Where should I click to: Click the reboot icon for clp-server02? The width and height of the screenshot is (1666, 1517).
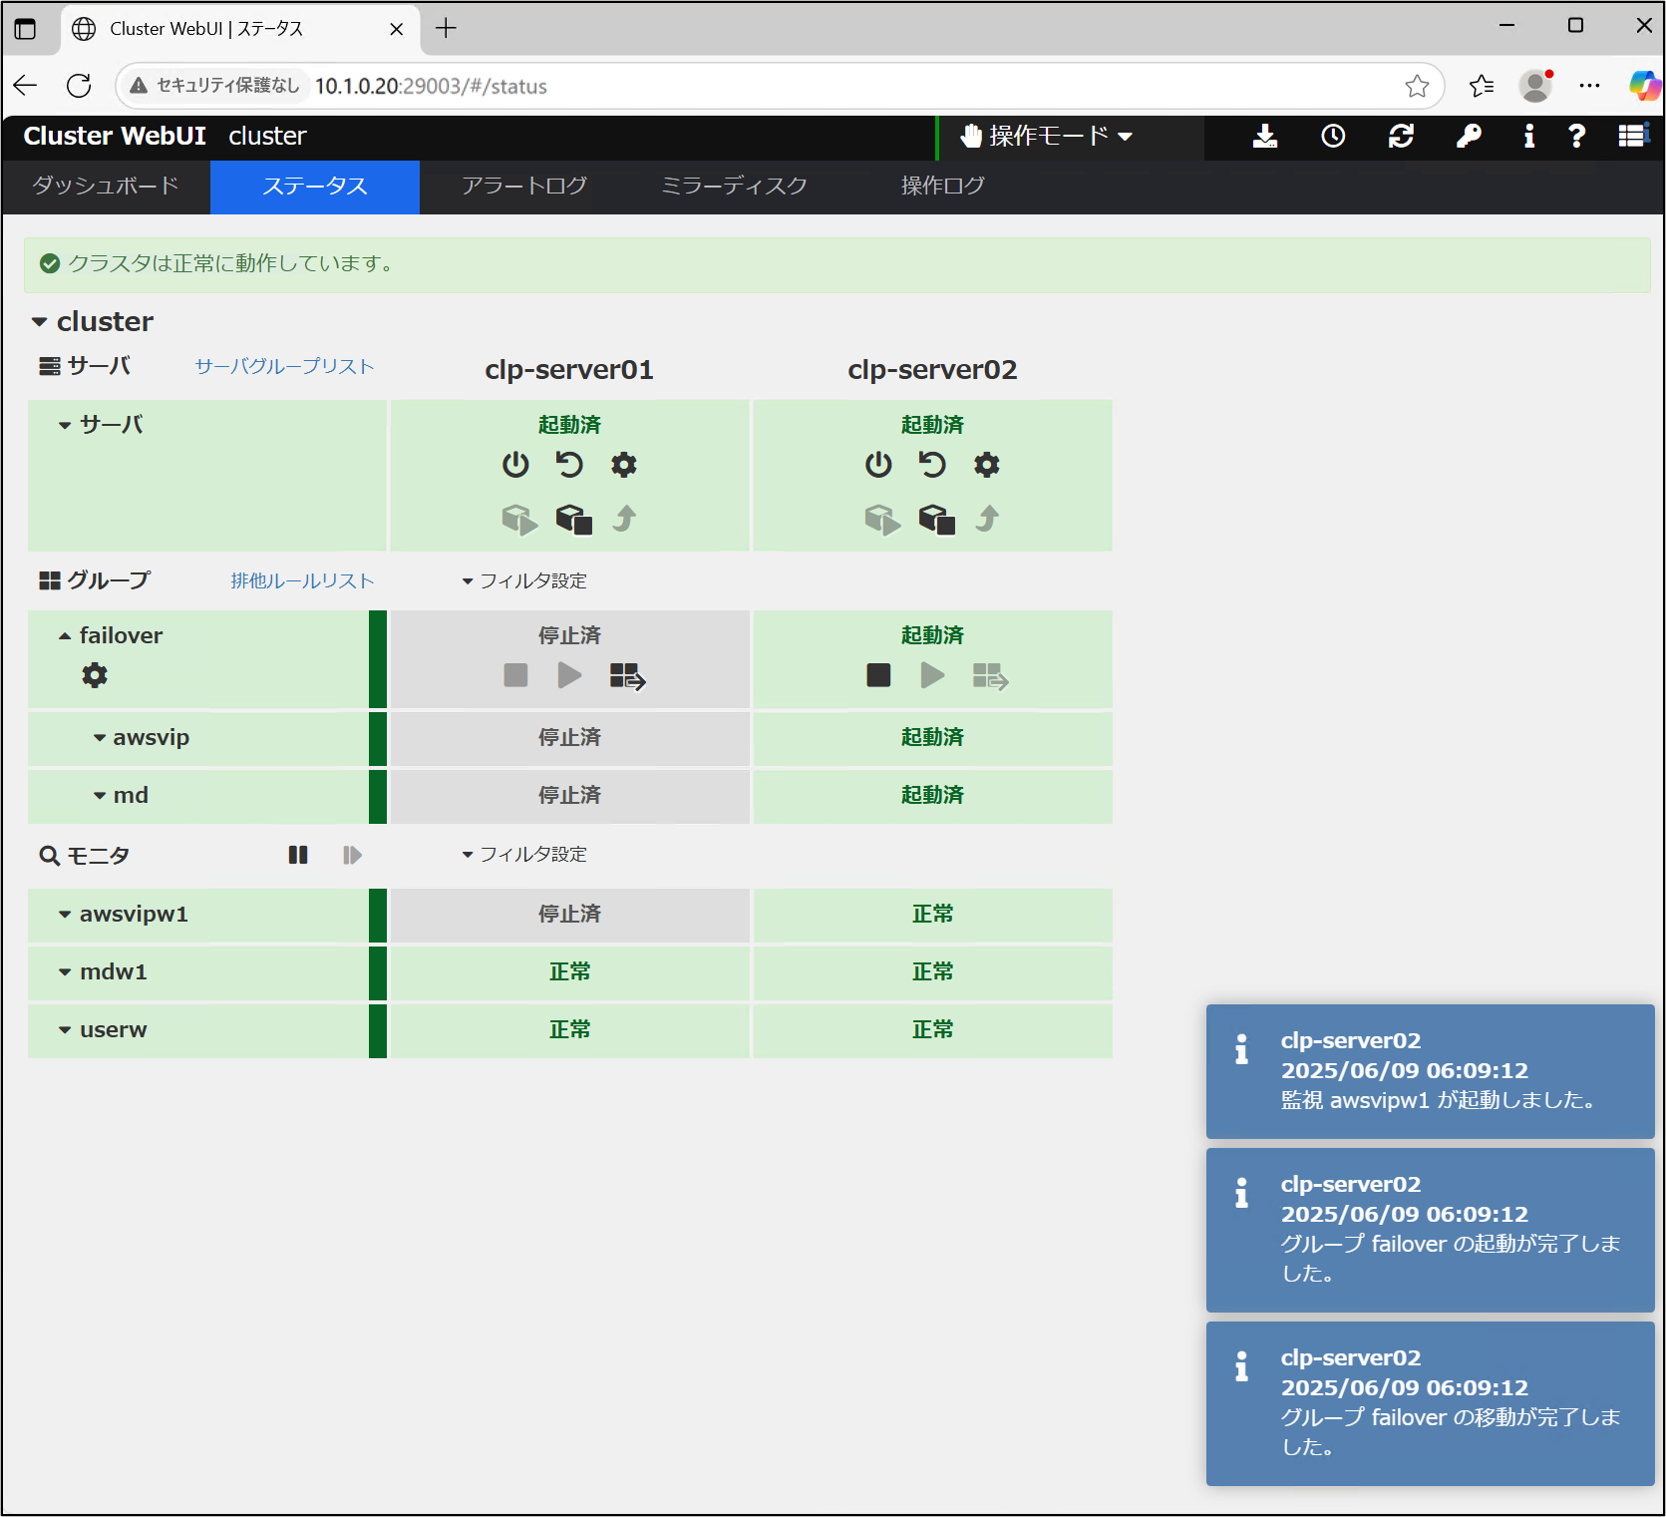point(932,465)
